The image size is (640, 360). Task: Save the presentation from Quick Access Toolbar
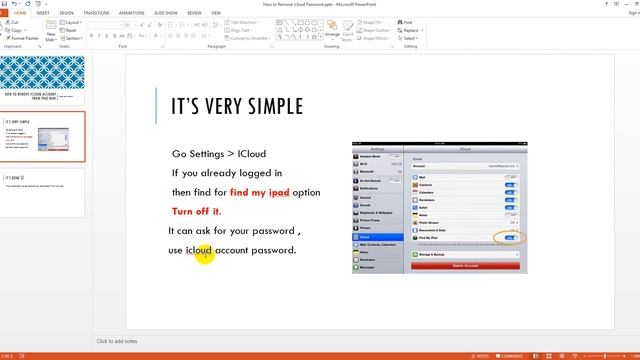click(4, 4)
